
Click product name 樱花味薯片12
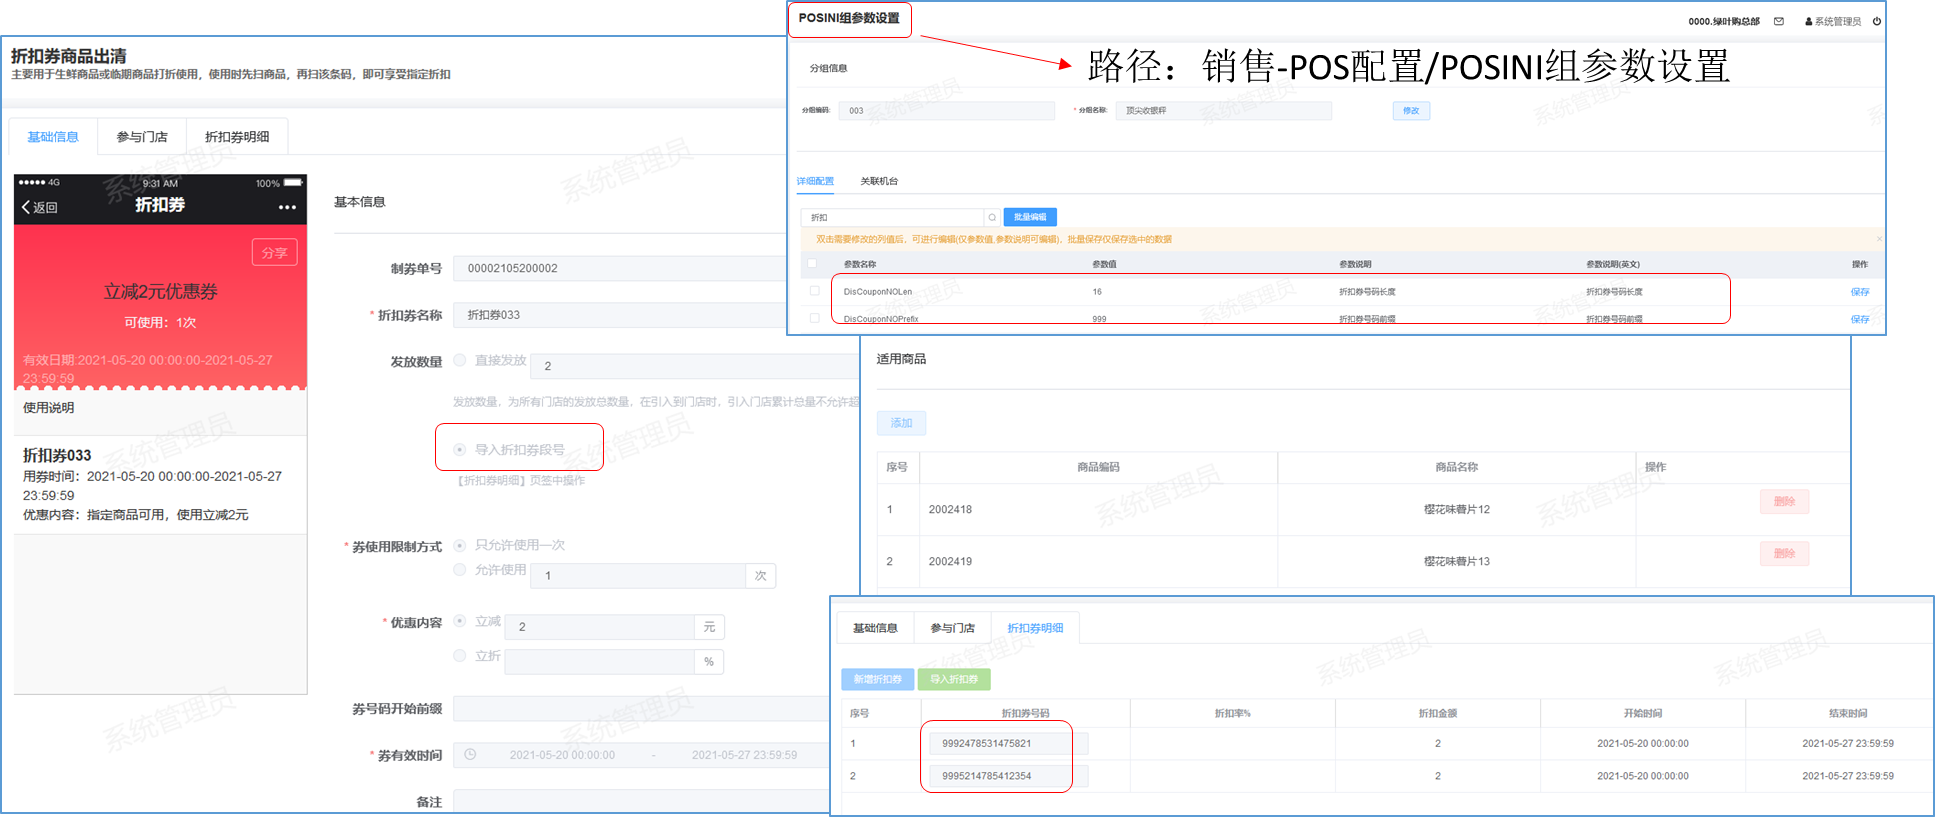click(1456, 509)
